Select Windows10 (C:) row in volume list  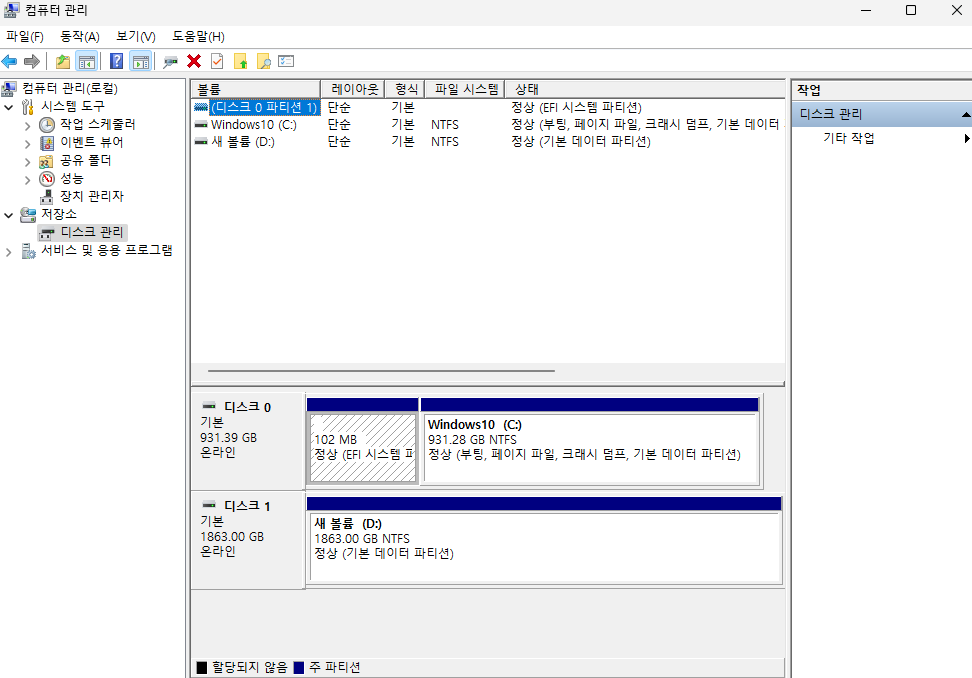(488, 125)
